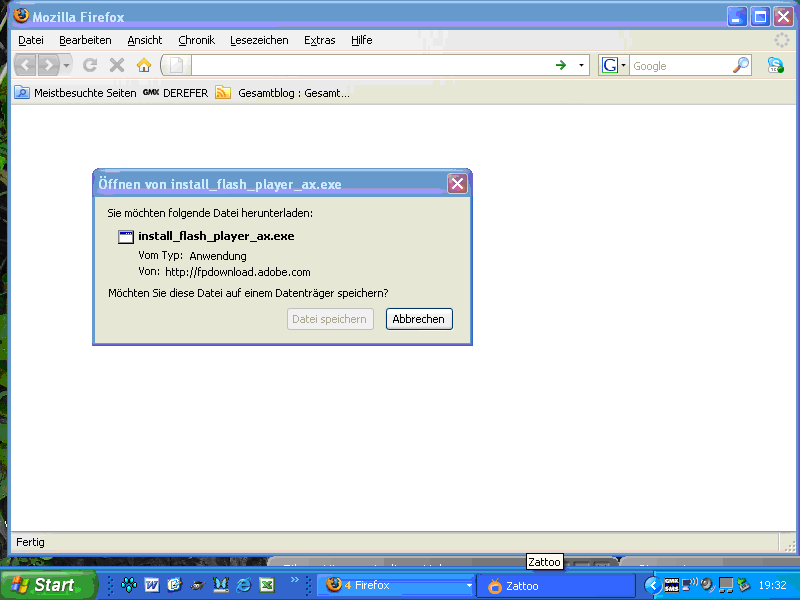Open the back/forward history dropdown arrow

(x=67, y=65)
